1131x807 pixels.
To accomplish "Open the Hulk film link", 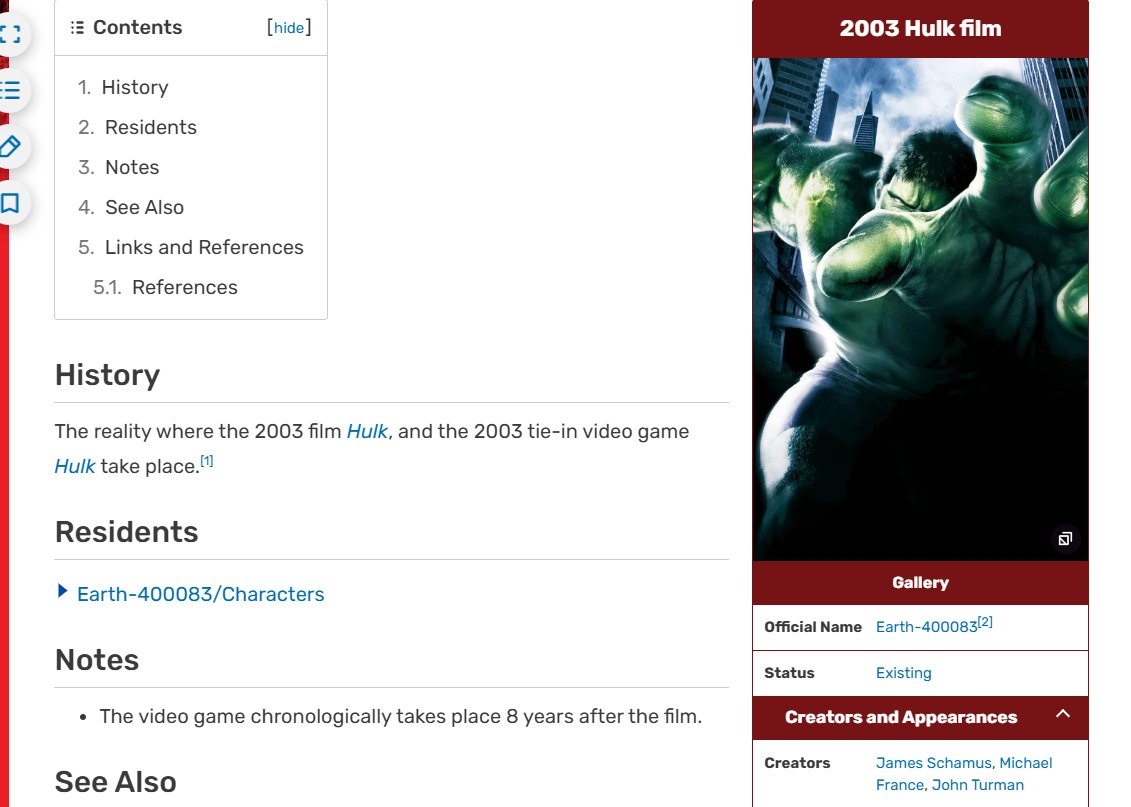I will [x=367, y=431].
